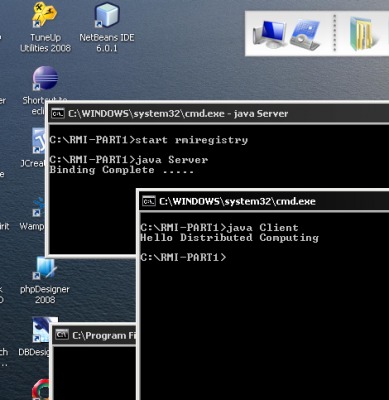389x400 pixels.
Task: Click the C:\Program Files cmd window system icon
Action: (x=62, y=334)
